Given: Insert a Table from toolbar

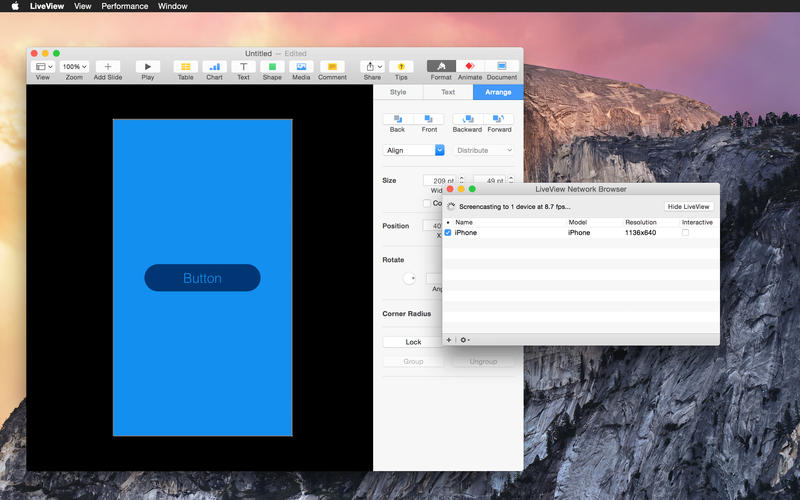Looking at the screenshot, I should pyautogui.click(x=185, y=66).
